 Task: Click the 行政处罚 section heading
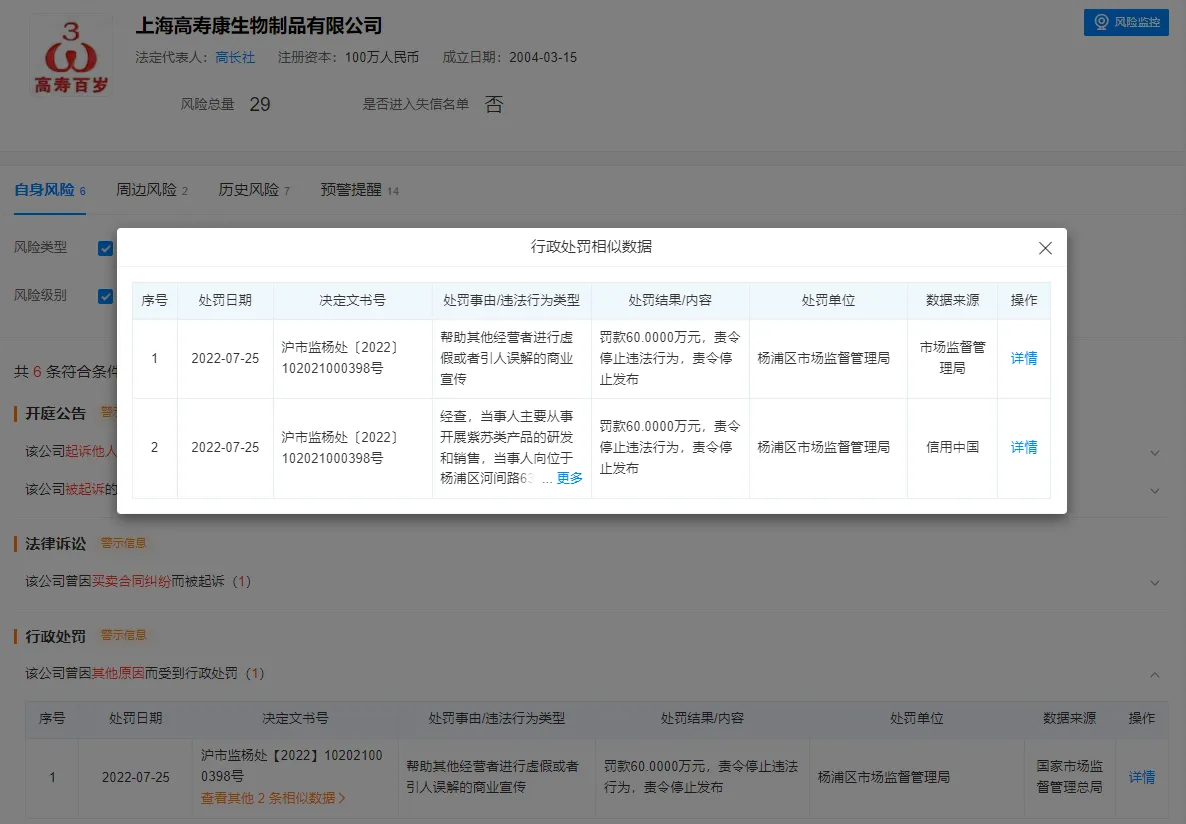(55, 636)
